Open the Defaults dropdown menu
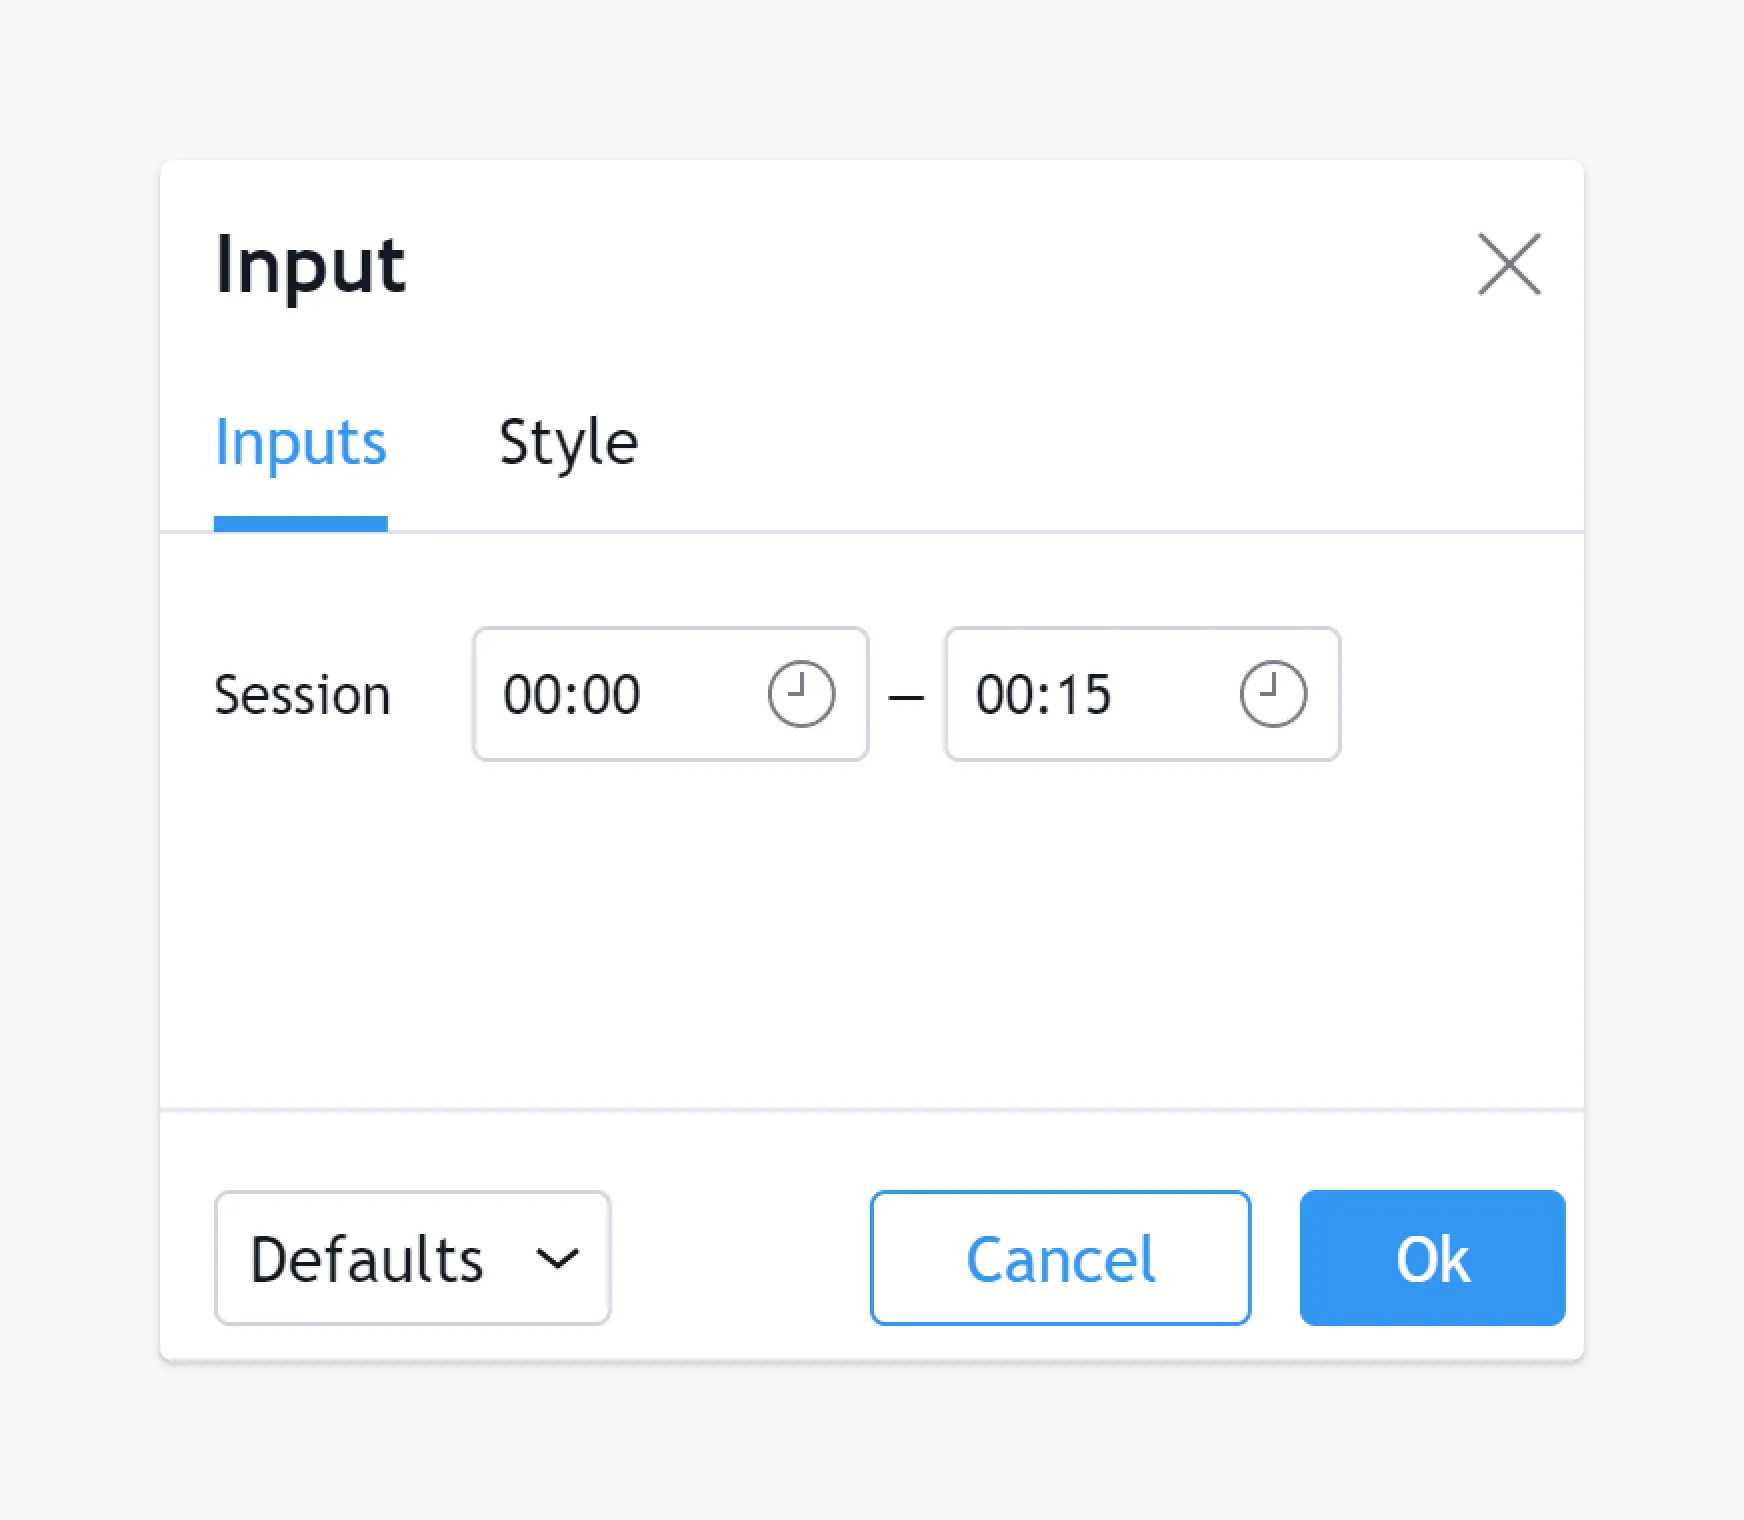This screenshot has height=1520, width=1744. tap(412, 1258)
